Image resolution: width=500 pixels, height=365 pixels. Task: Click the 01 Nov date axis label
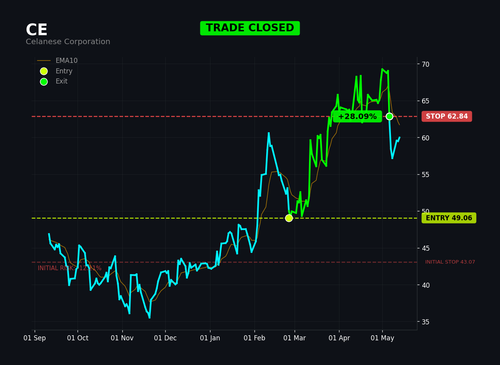point(122,338)
